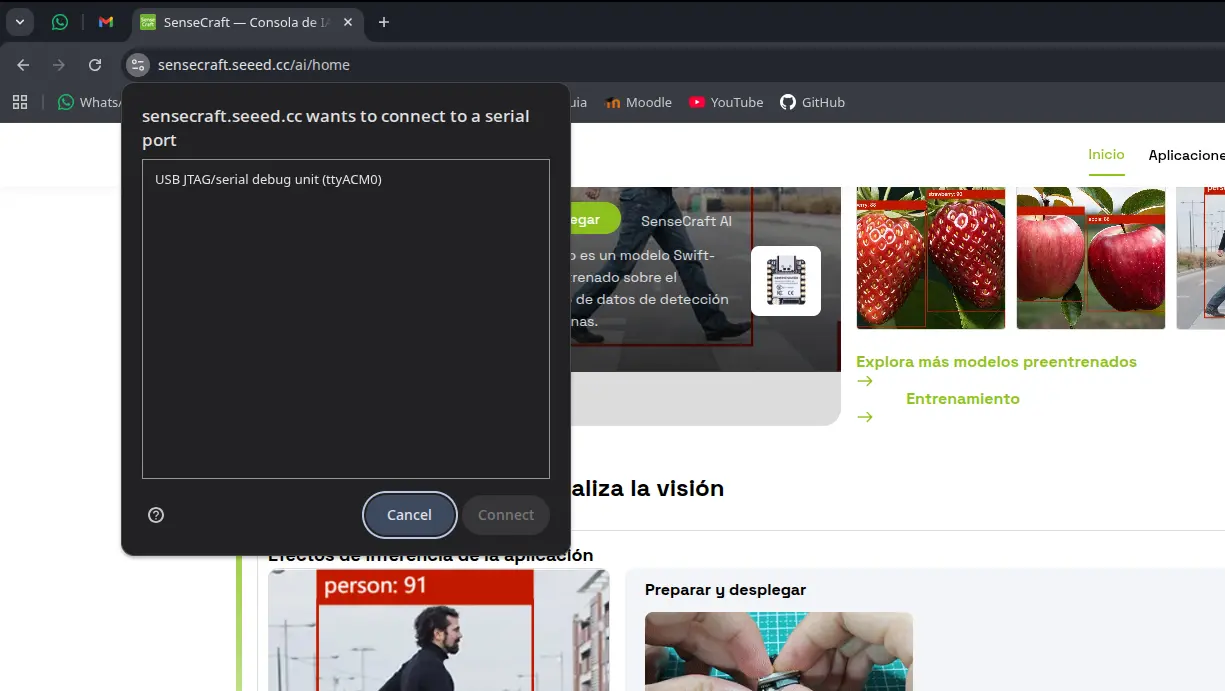This screenshot has width=1225, height=691.
Task: Go forward in browser history
Action: 59,65
